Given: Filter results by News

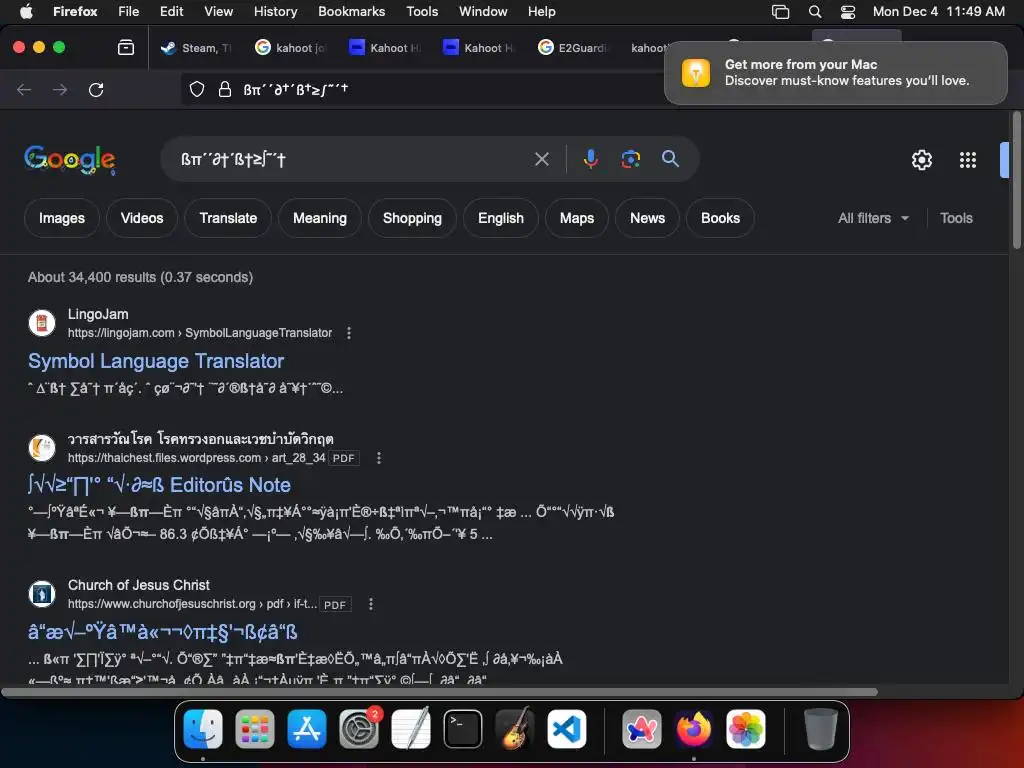Looking at the screenshot, I should coord(647,218).
